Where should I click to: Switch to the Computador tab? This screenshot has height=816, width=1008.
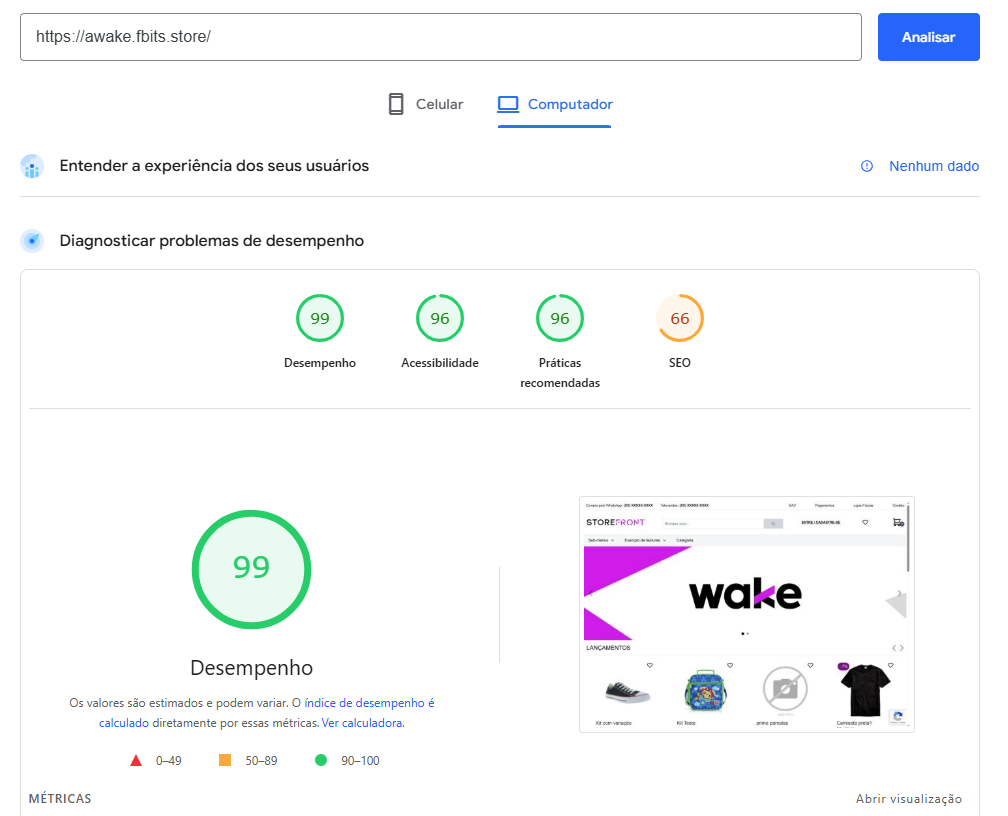tap(555, 104)
